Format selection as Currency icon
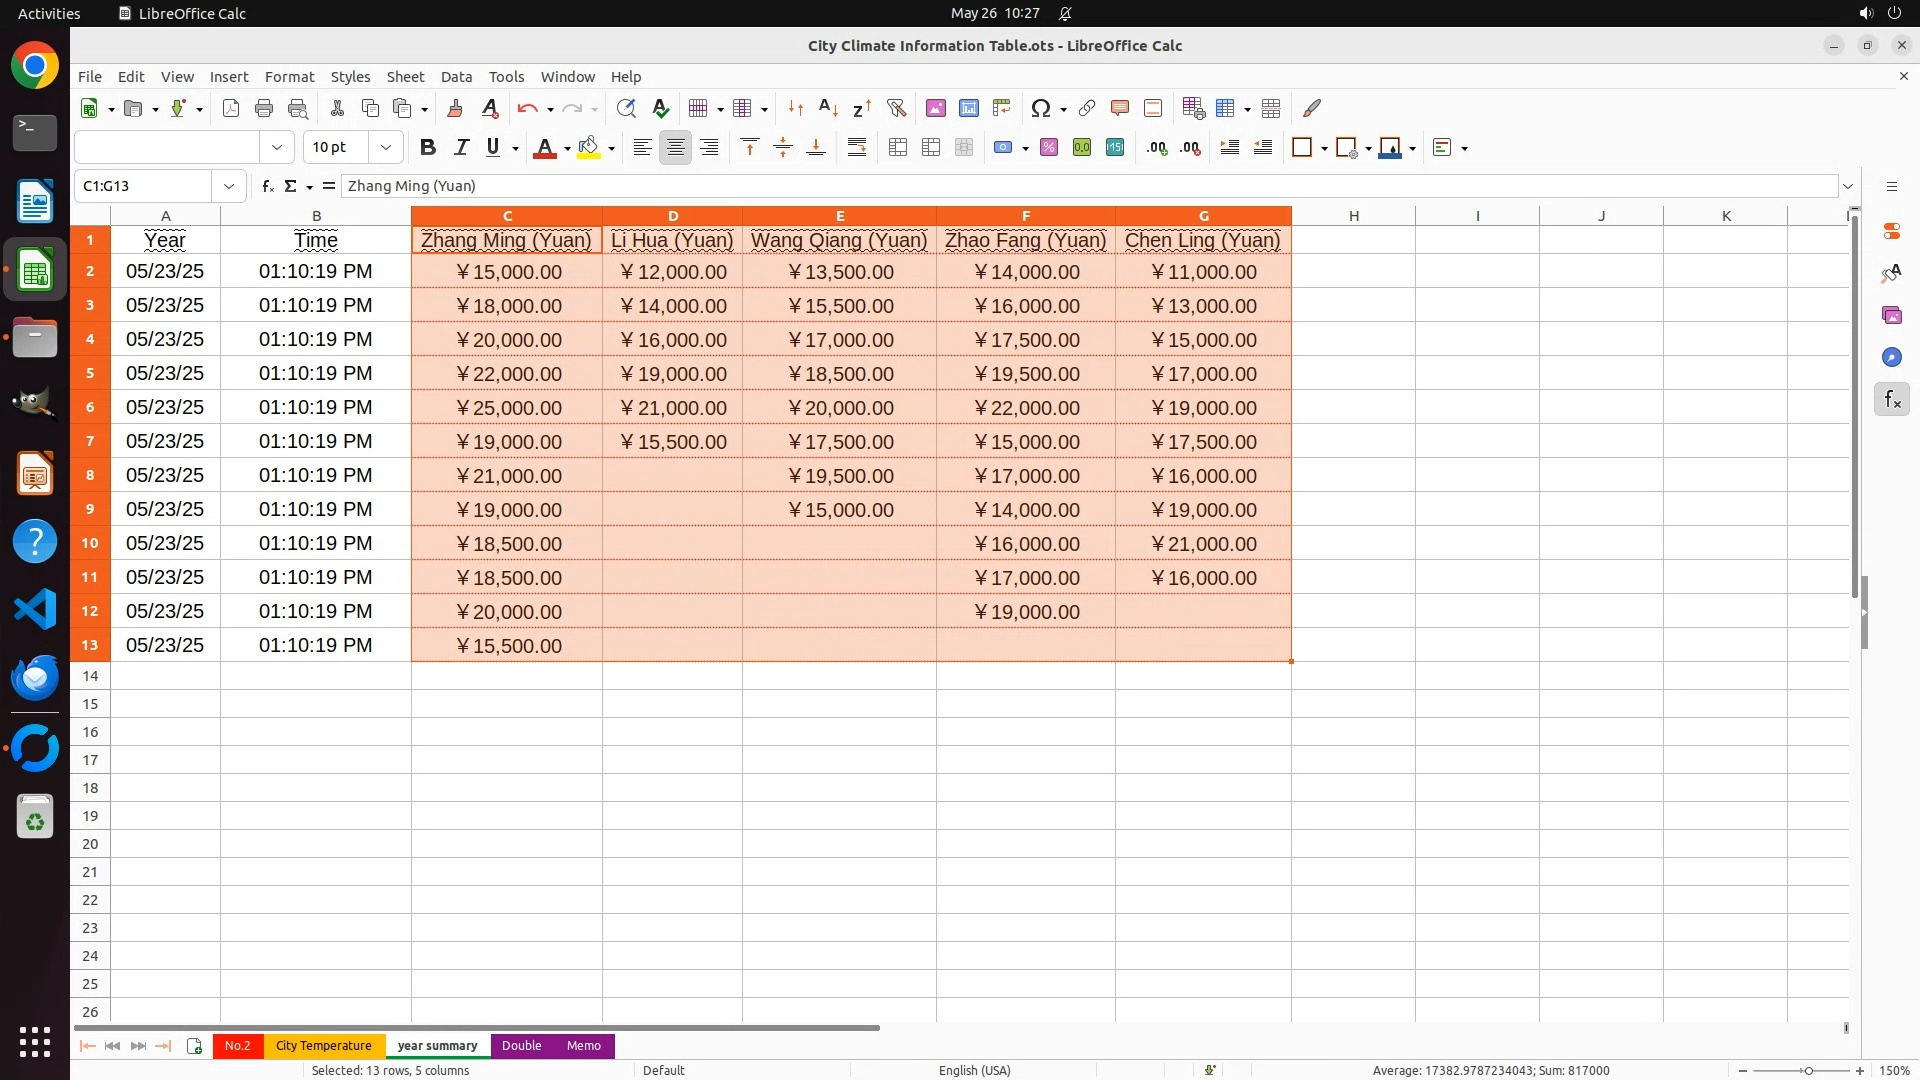 tap(1003, 148)
